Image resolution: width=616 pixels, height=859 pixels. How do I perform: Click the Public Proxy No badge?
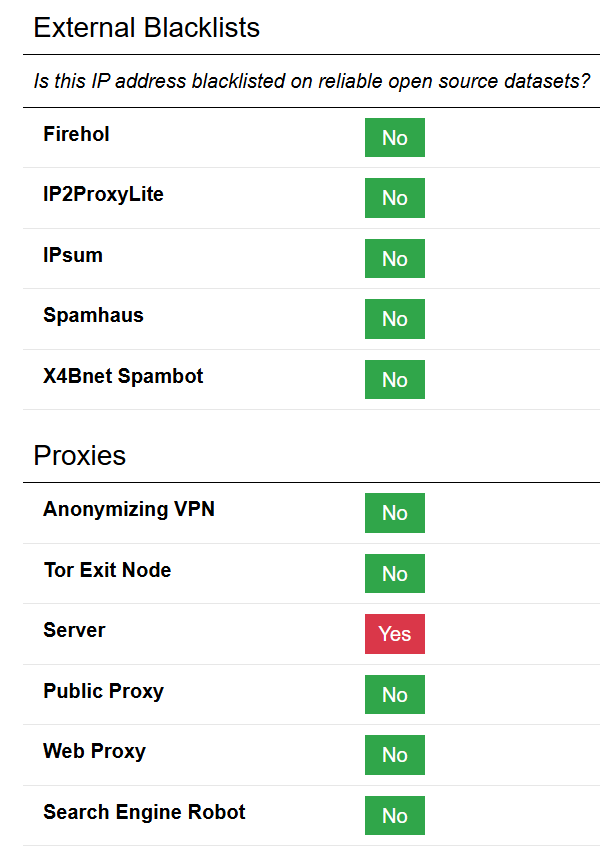coord(394,695)
